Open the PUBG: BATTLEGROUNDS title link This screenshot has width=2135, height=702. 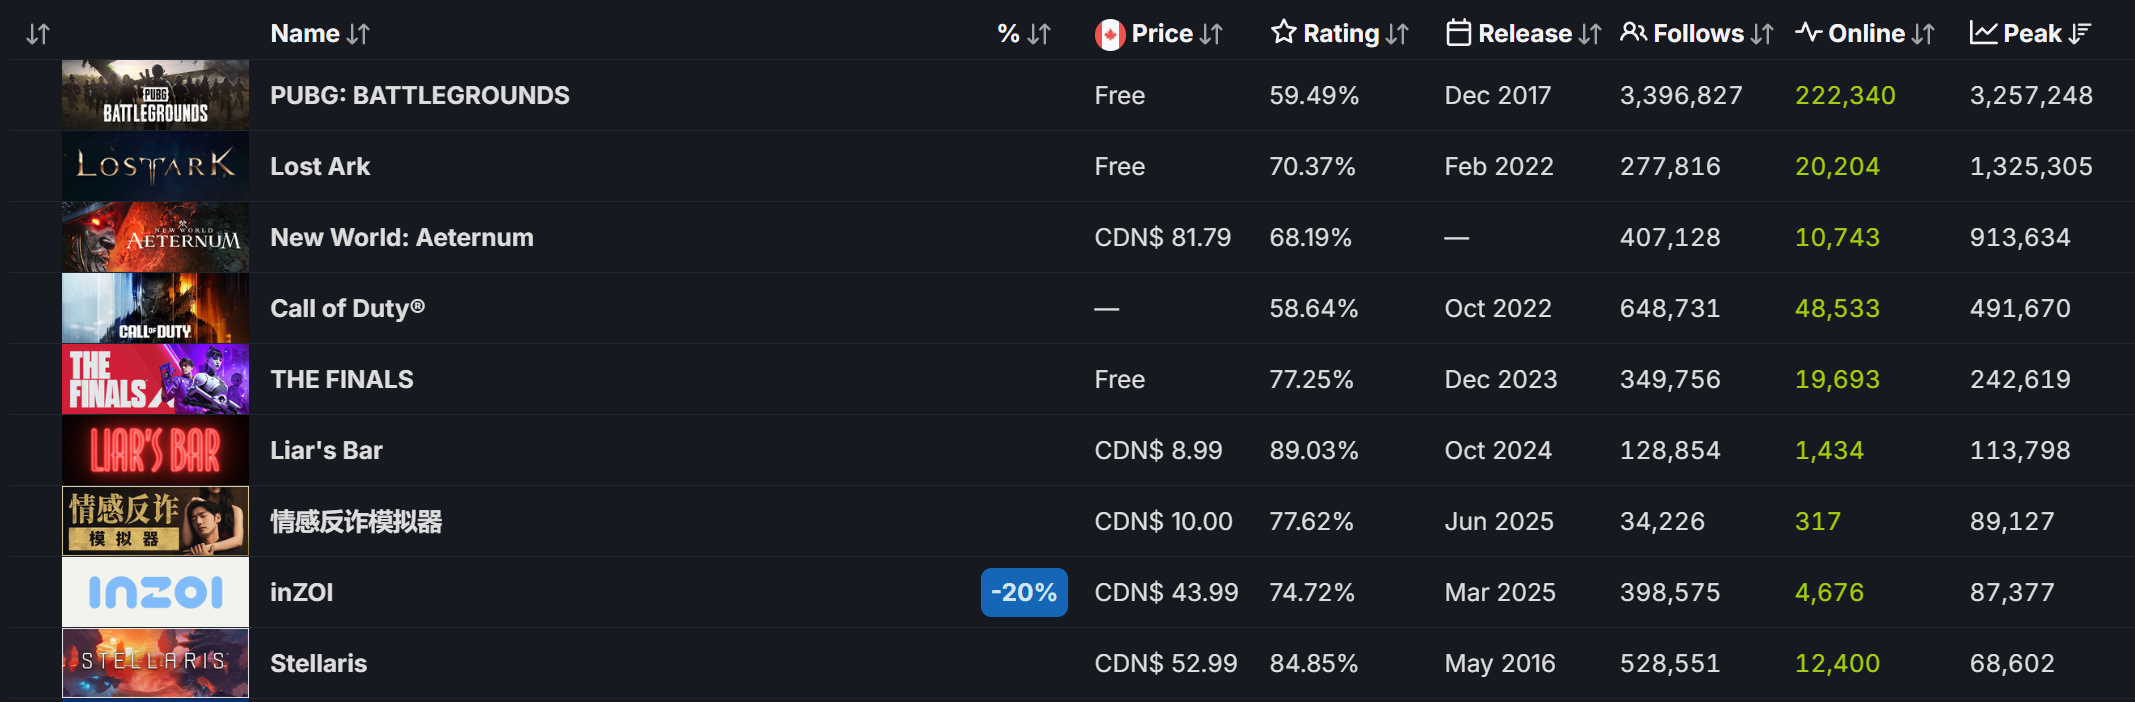419,95
